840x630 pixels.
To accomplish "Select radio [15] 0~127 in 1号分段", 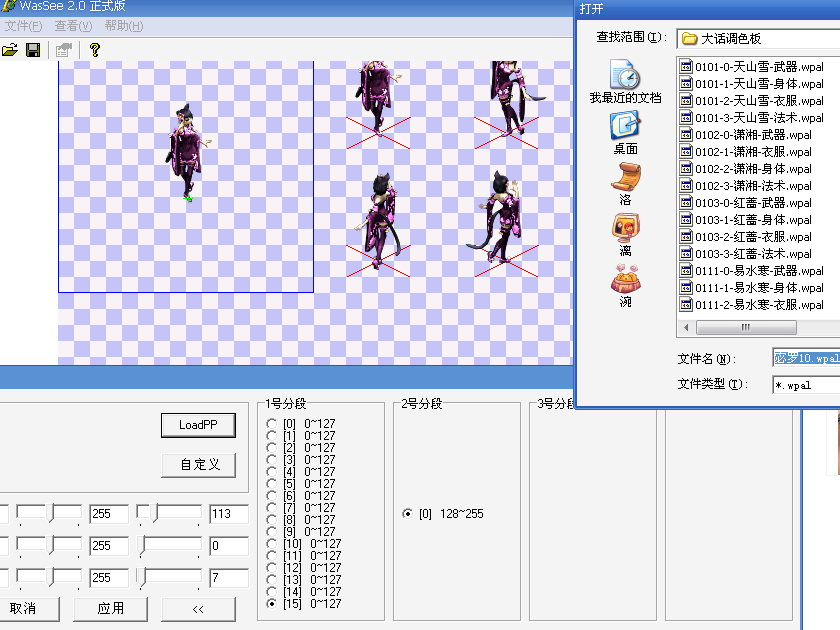I will 272,604.
